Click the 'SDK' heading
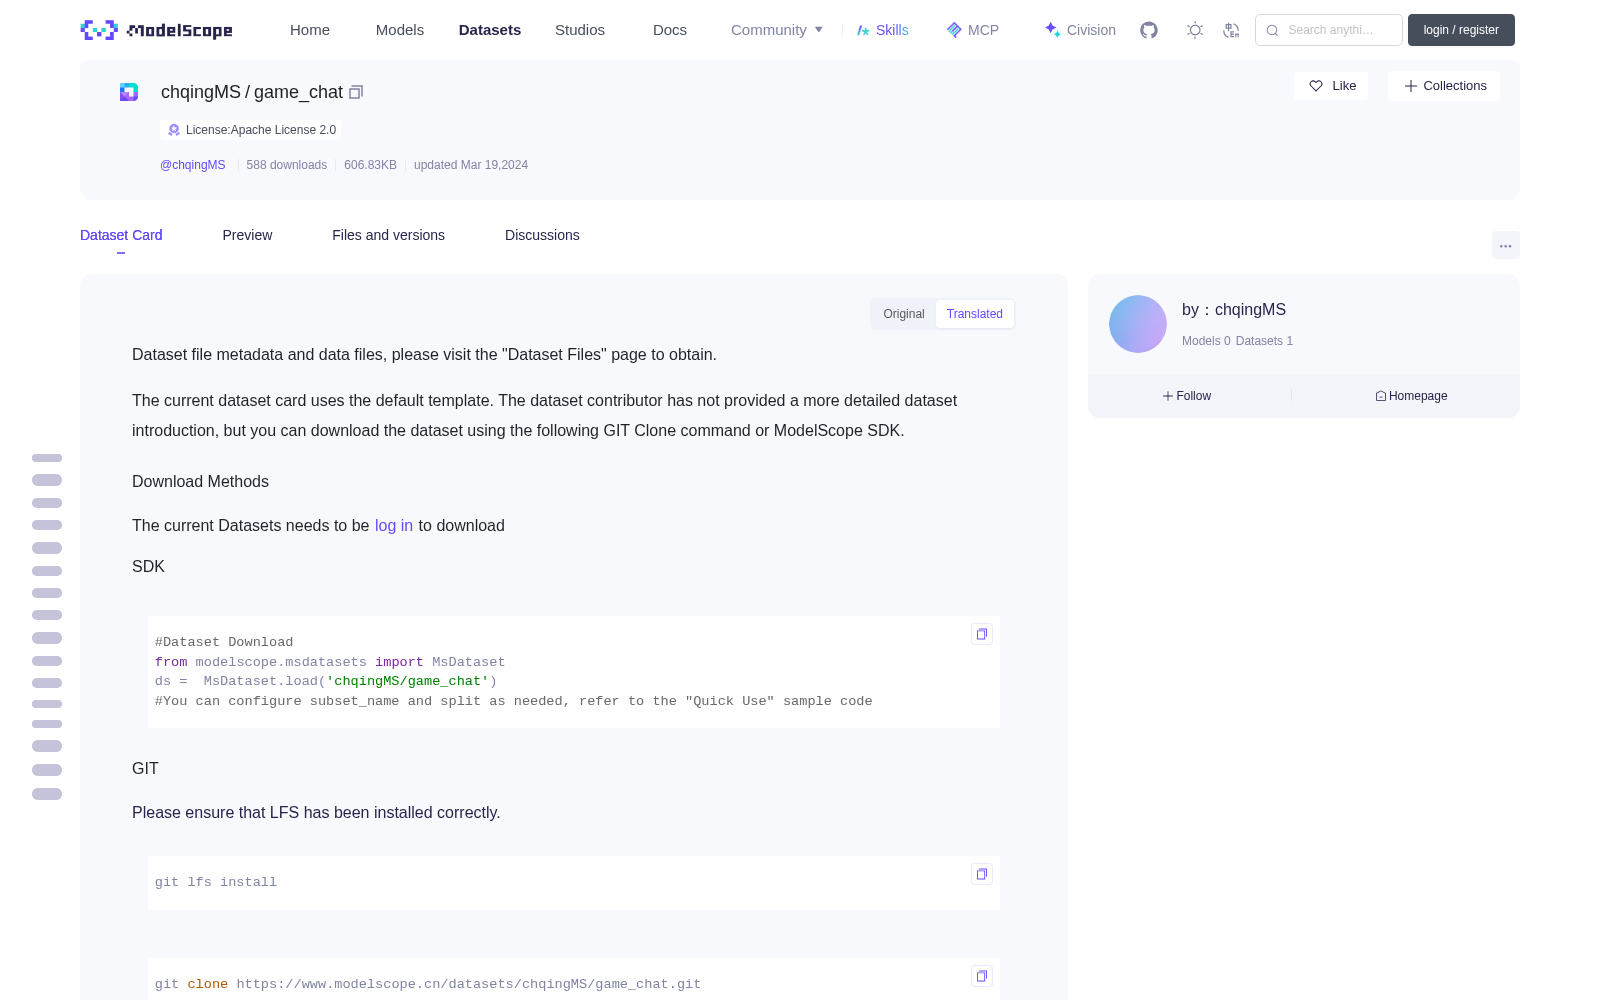Image resolution: width=1600 pixels, height=1000 pixels. pos(148,567)
